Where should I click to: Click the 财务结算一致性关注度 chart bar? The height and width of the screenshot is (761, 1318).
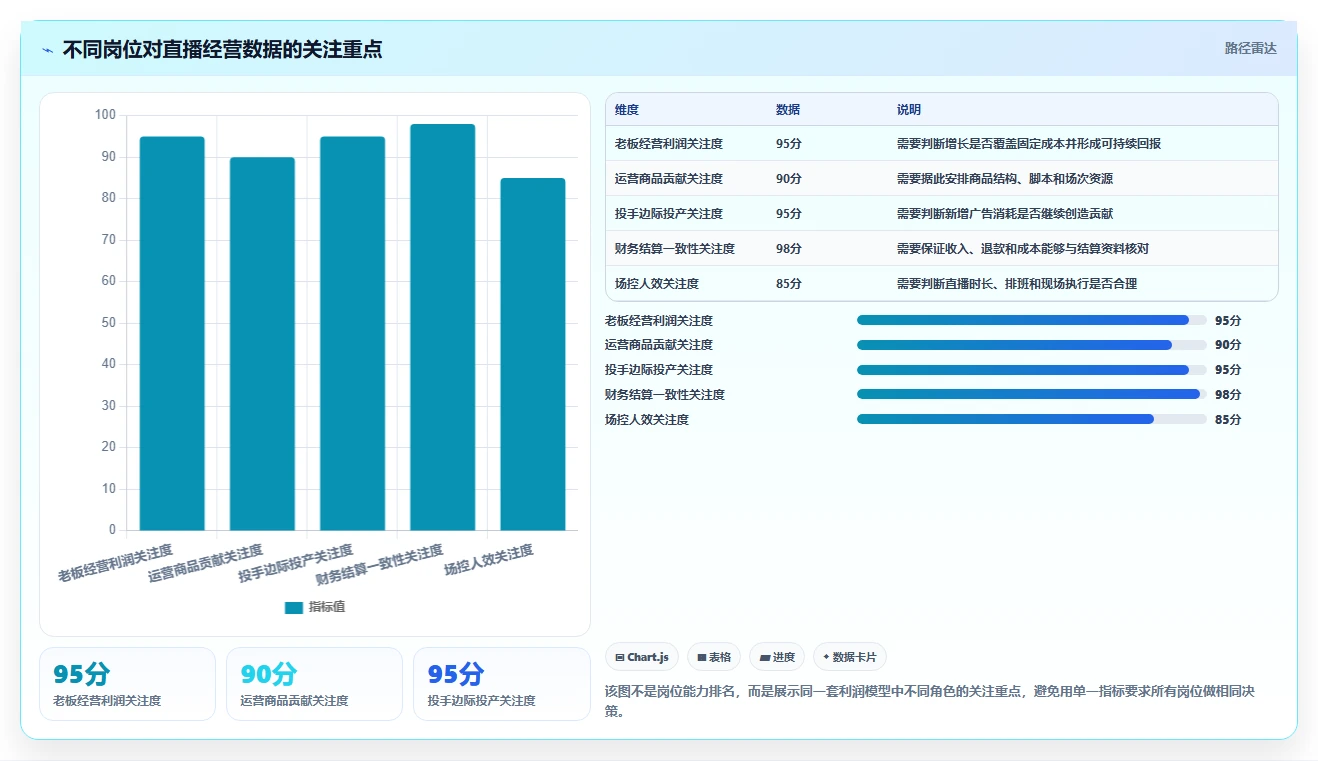(x=443, y=327)
